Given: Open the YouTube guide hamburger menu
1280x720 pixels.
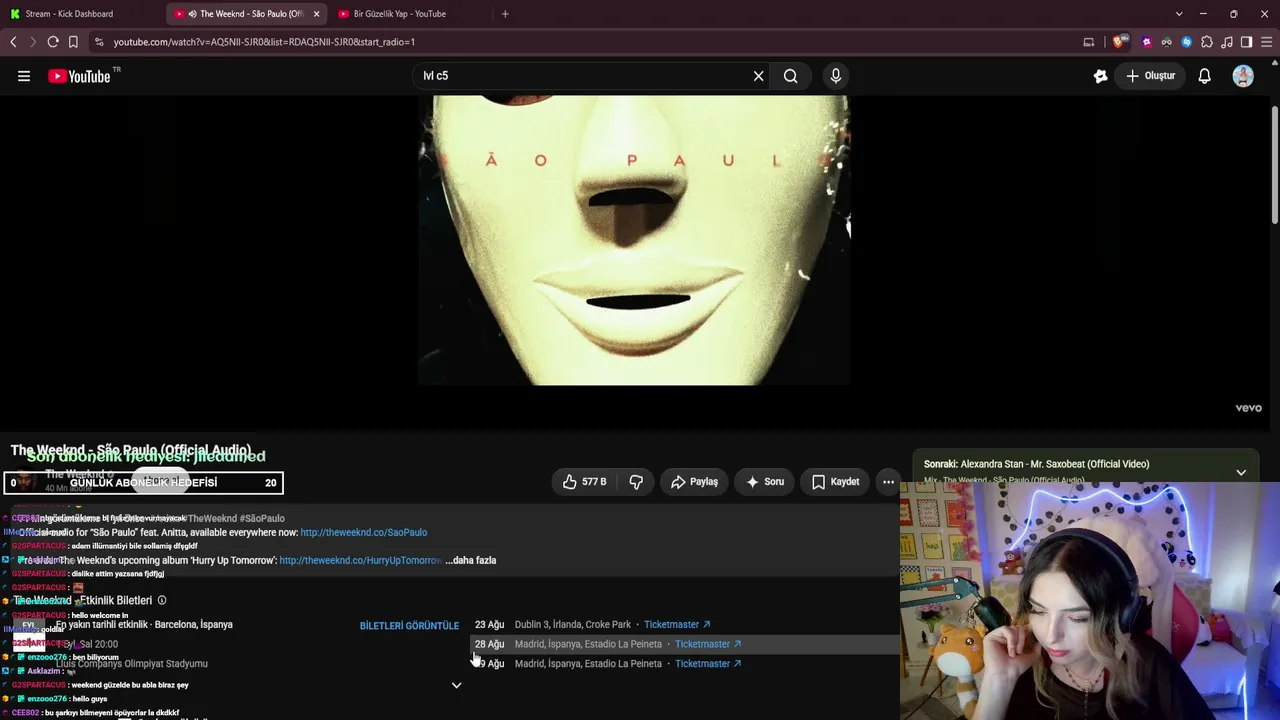Looking at the screenshot, I should (24, 76).
